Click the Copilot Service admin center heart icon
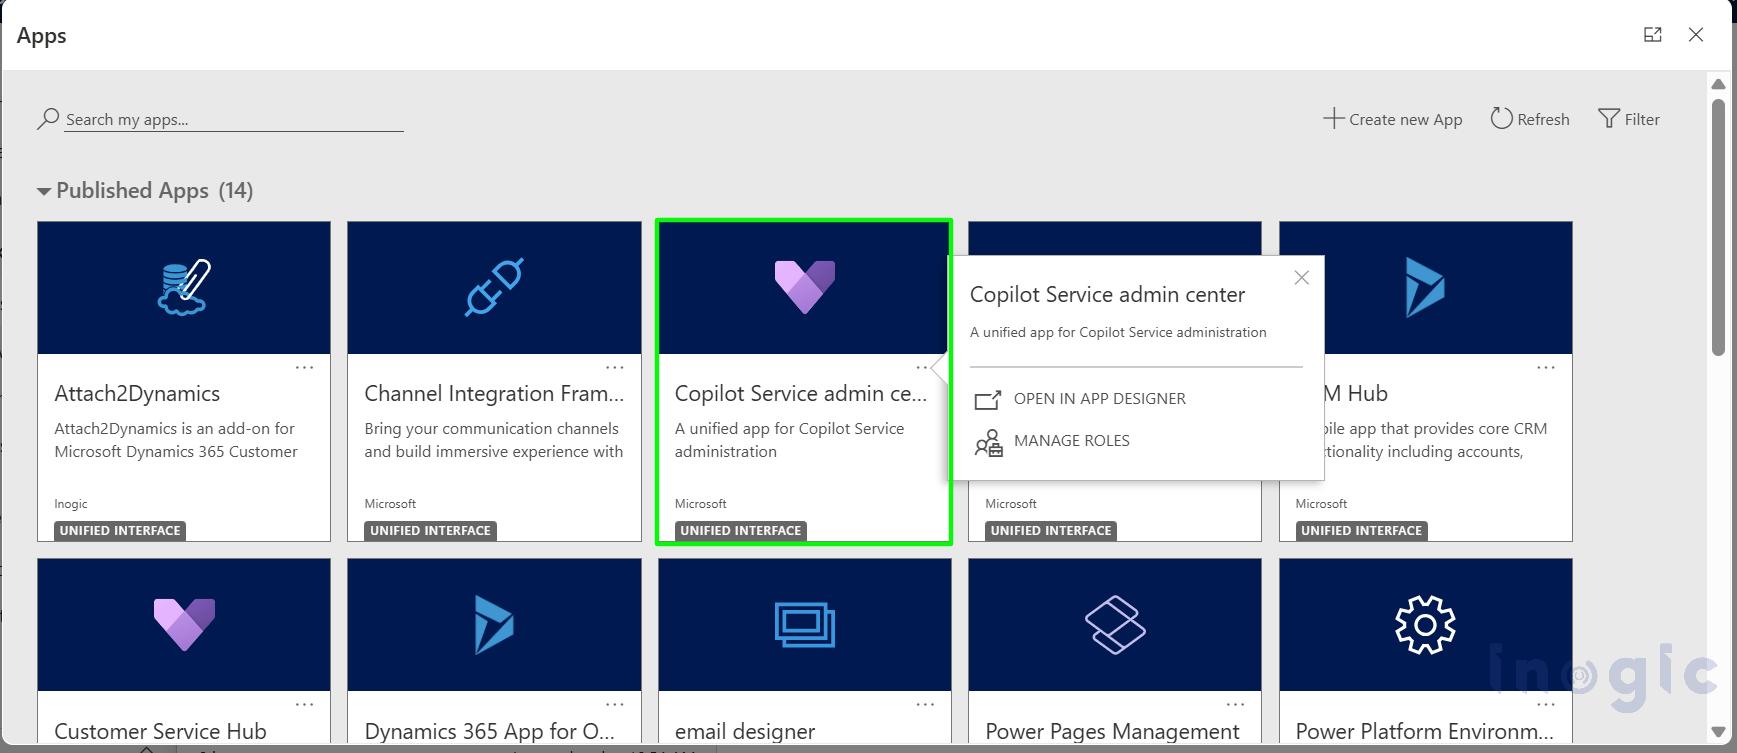Screen dimensions: 1737x753 click(805, 287)
